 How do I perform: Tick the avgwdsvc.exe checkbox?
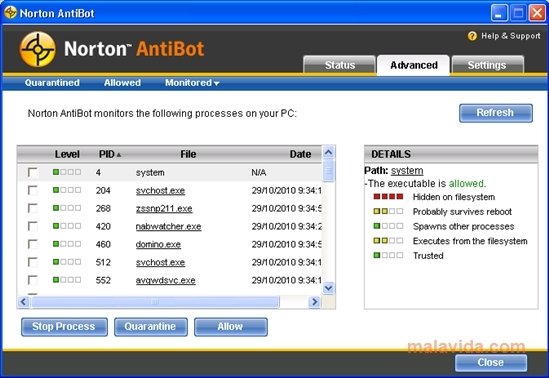(33, 280)
